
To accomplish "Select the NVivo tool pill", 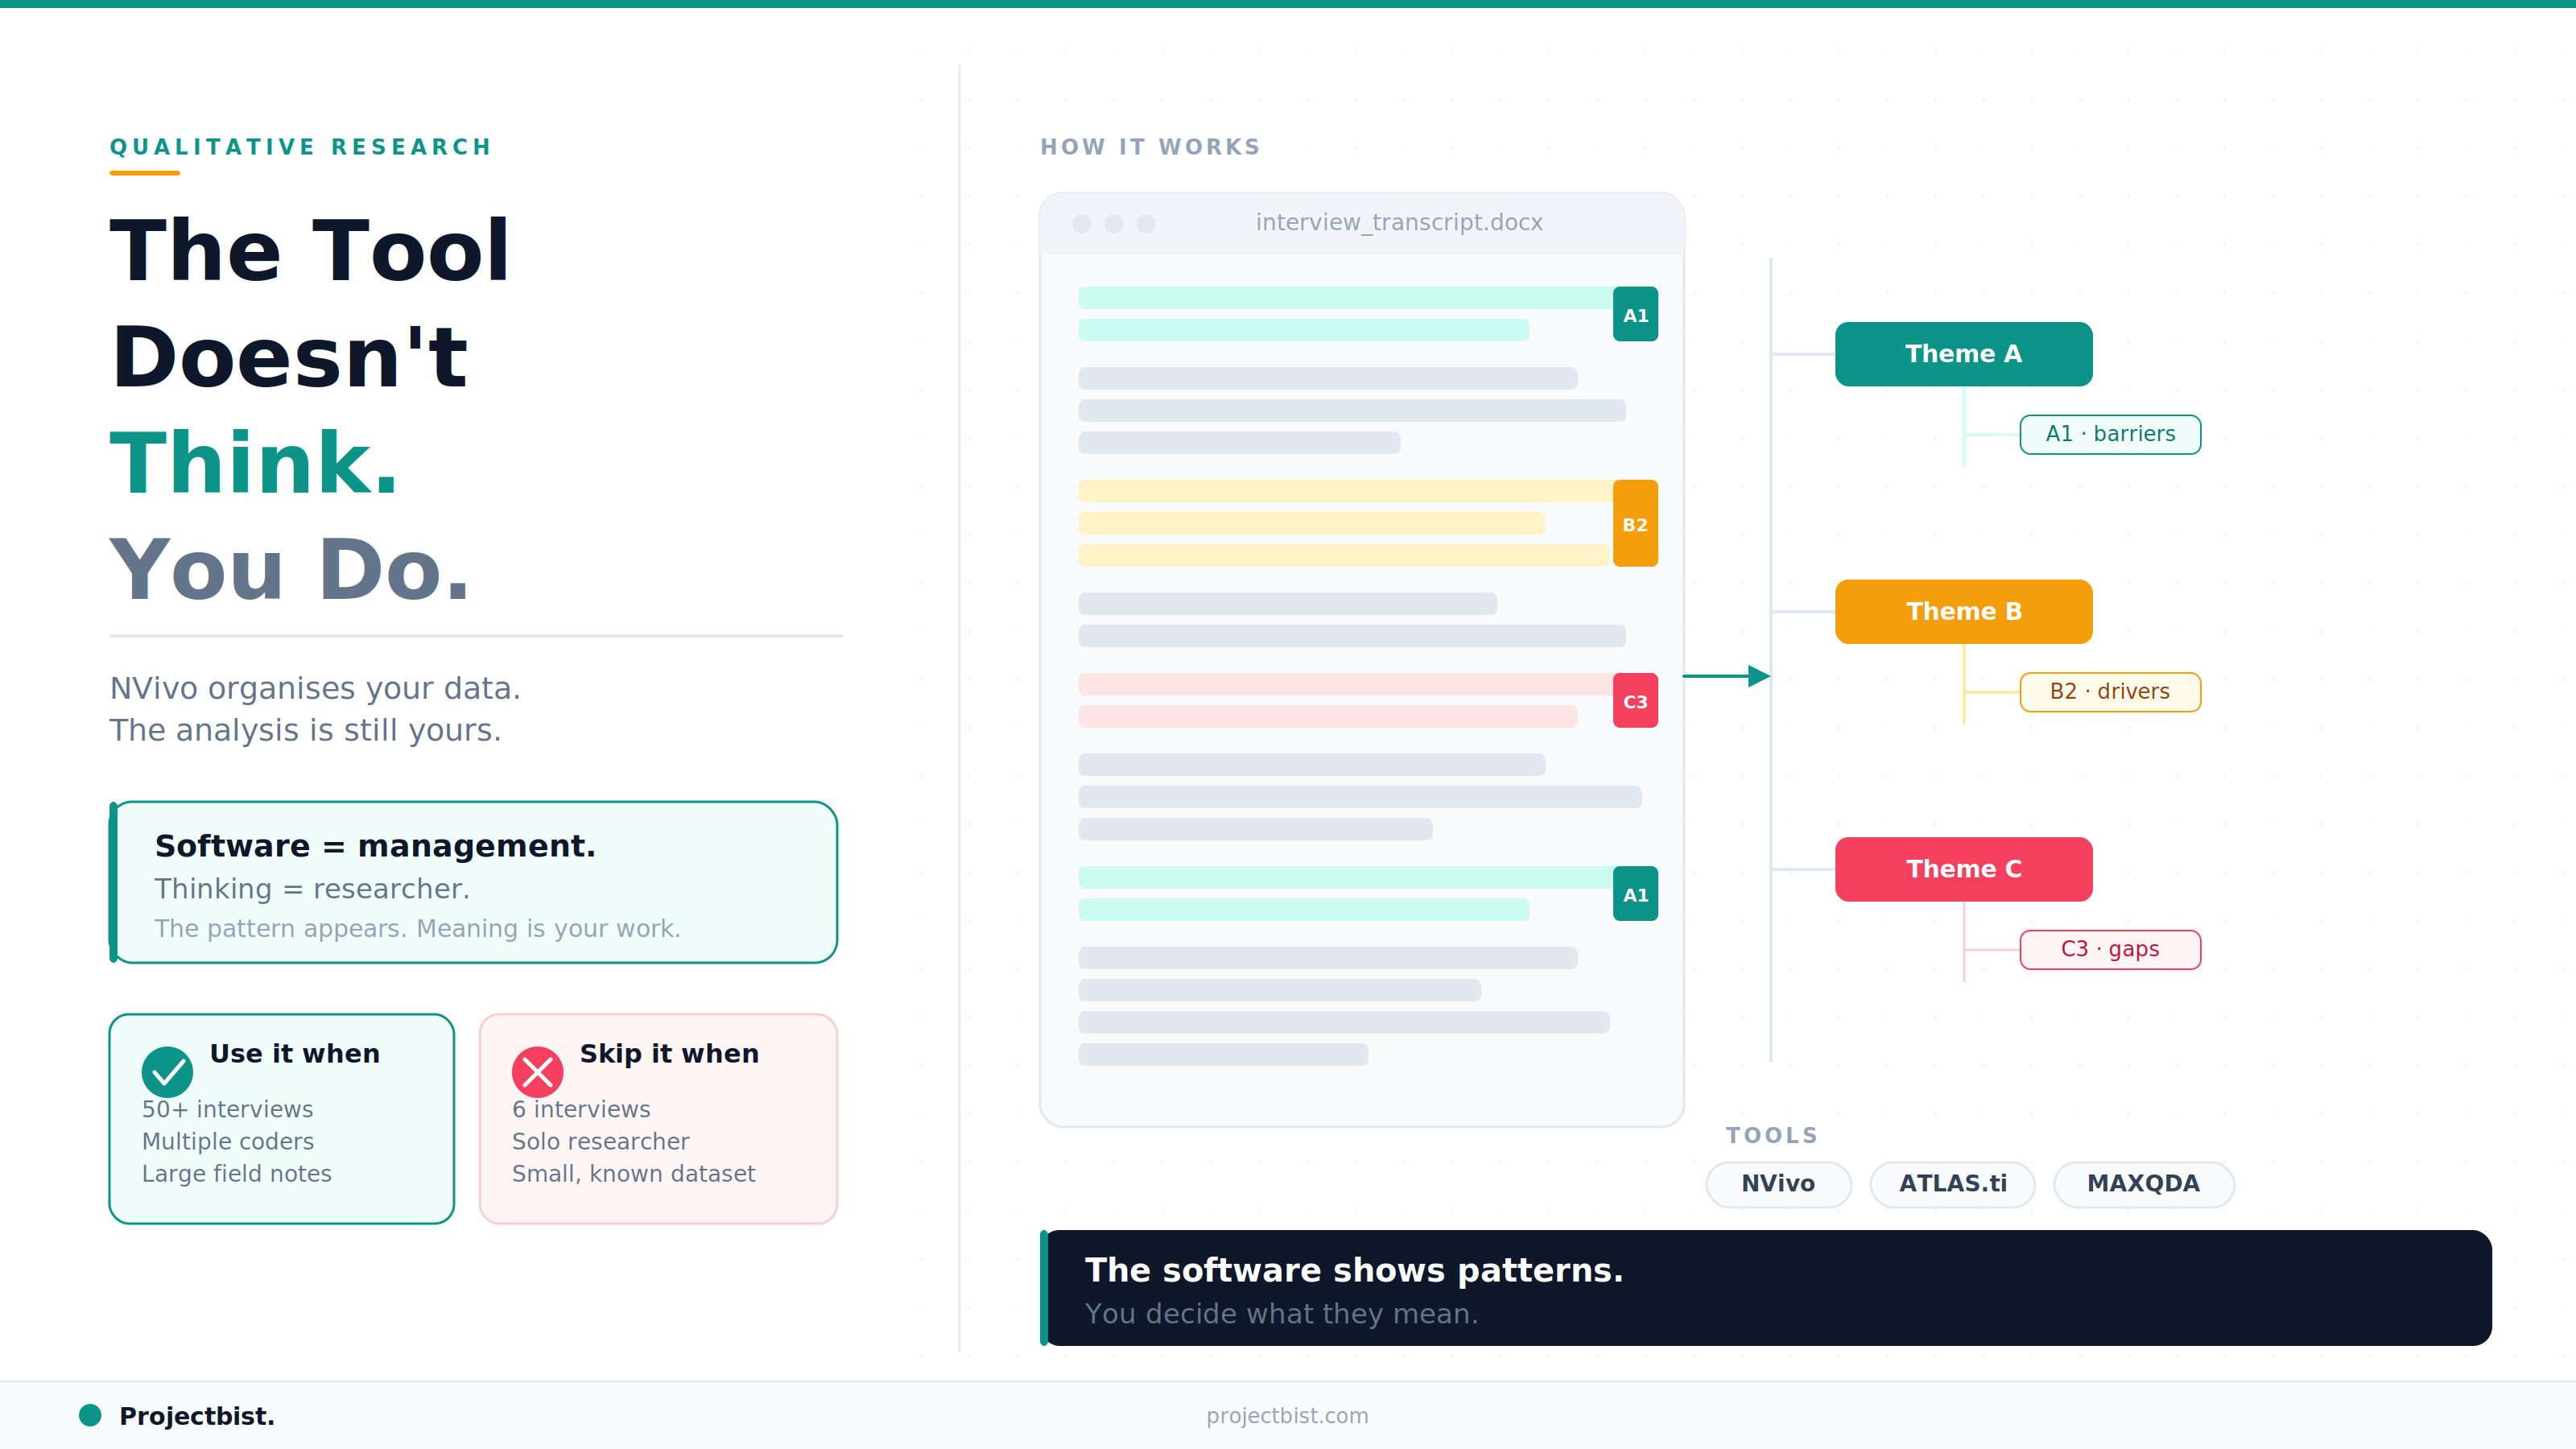I will tap(1778, 1184).
